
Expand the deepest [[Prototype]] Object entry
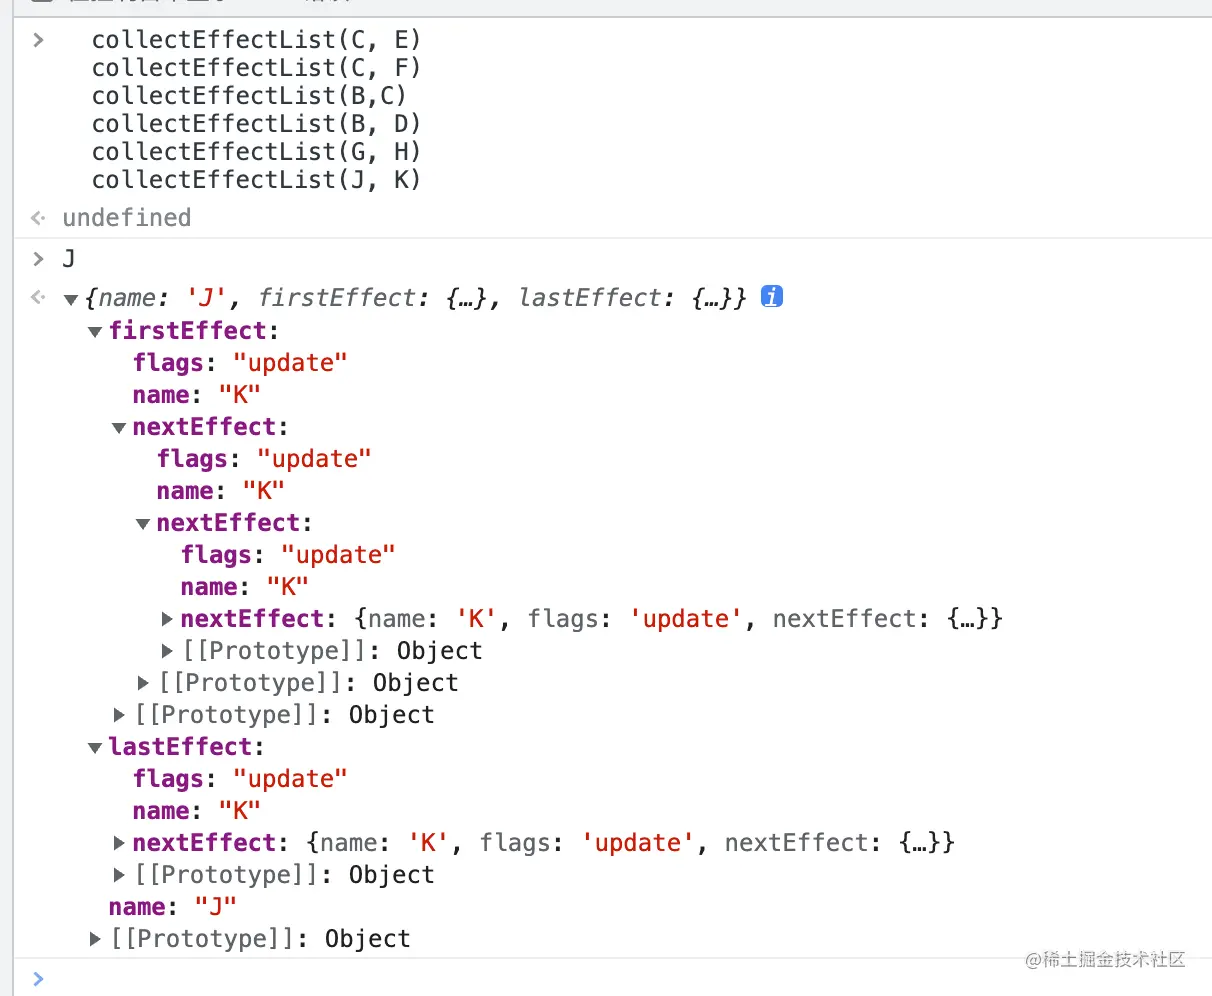(x=167, y=651)
